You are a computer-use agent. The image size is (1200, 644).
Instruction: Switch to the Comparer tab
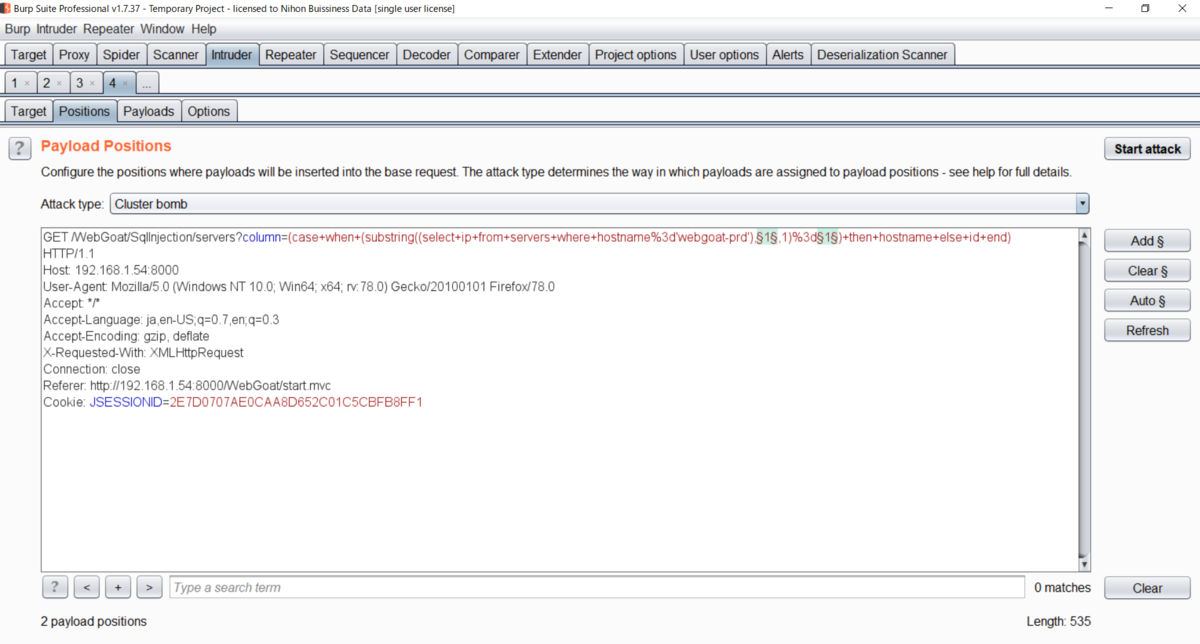[x=492, y=54]
